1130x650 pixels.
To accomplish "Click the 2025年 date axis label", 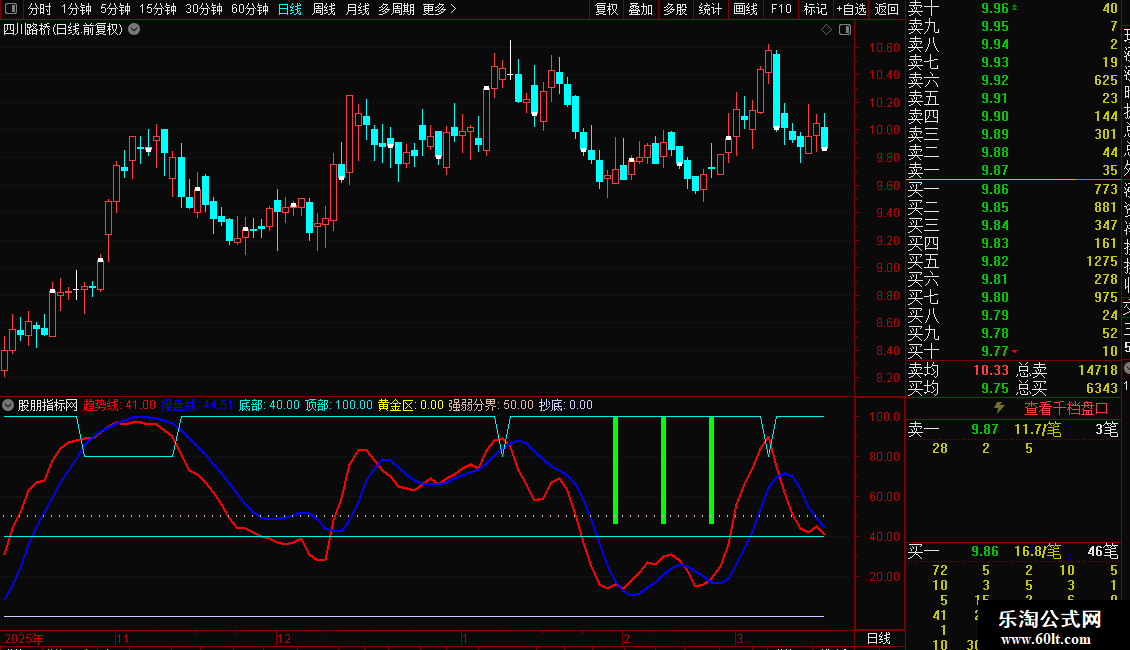I will pyautogui.click(x=24, y=638).
